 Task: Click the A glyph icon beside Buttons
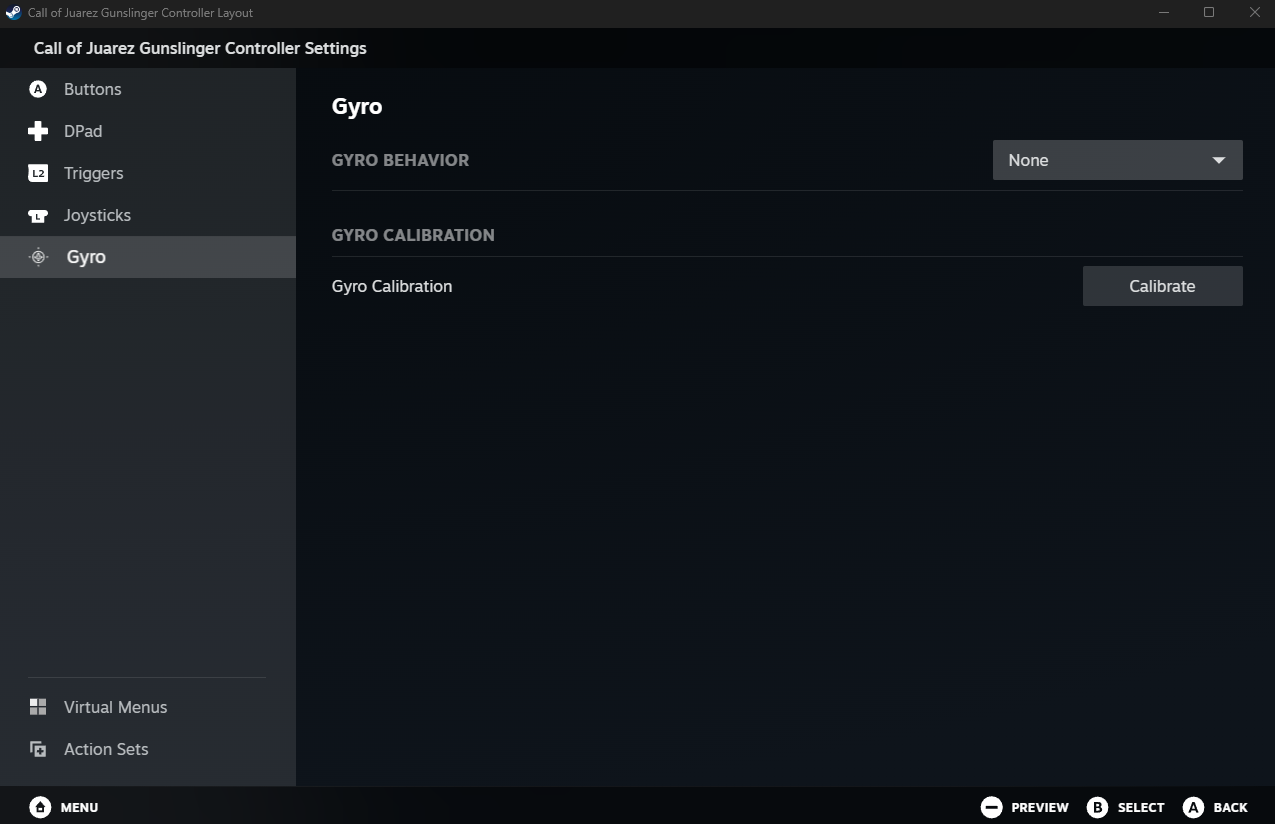[x=38, y=89]
